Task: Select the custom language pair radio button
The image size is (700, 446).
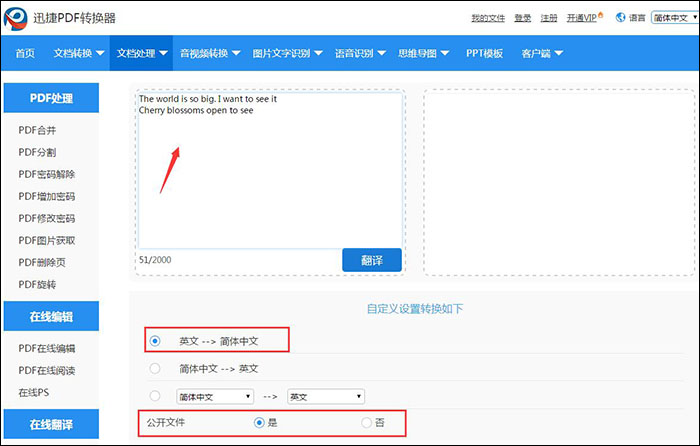Action: pyautogui.click(x=155, y=396)
